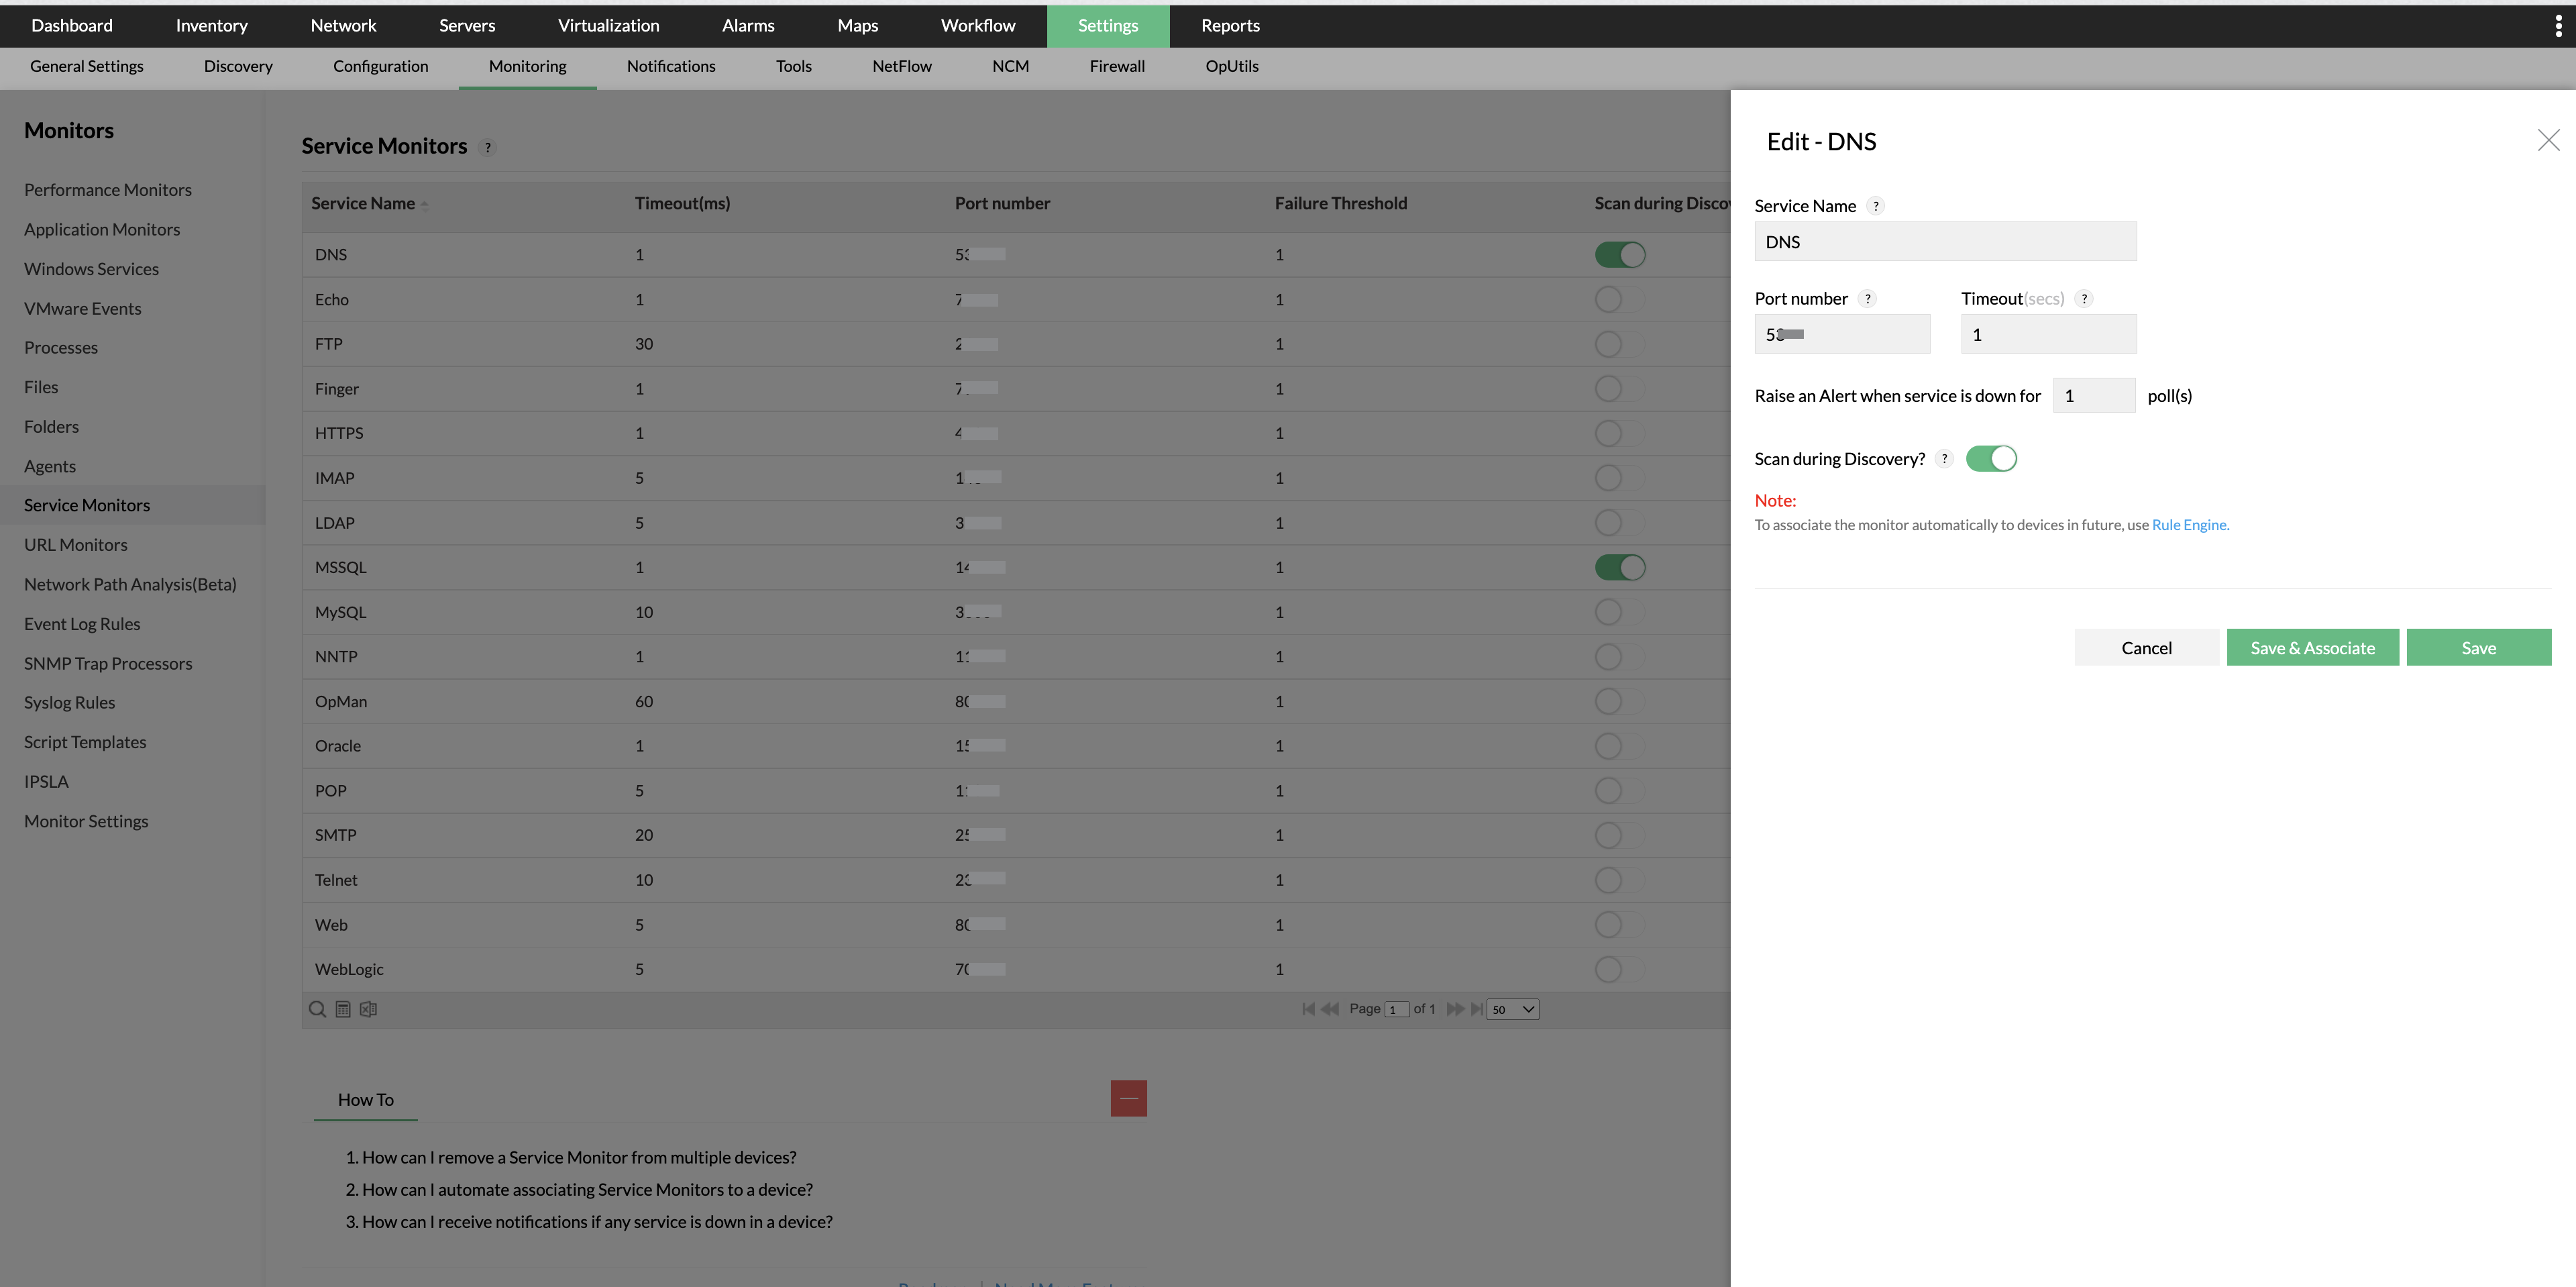Enable Scan during Discovery for Echo row
This screenshot has height=1287, width=2576.
(1619, 299)
